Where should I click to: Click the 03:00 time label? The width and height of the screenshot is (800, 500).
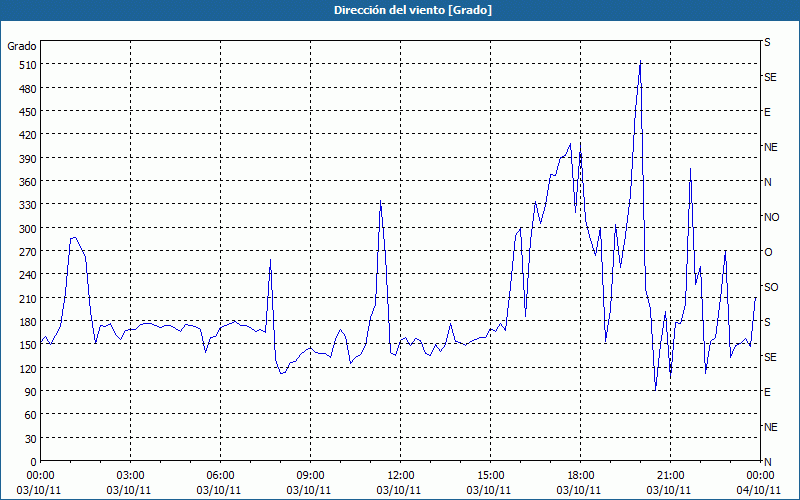tap(130, 476)
